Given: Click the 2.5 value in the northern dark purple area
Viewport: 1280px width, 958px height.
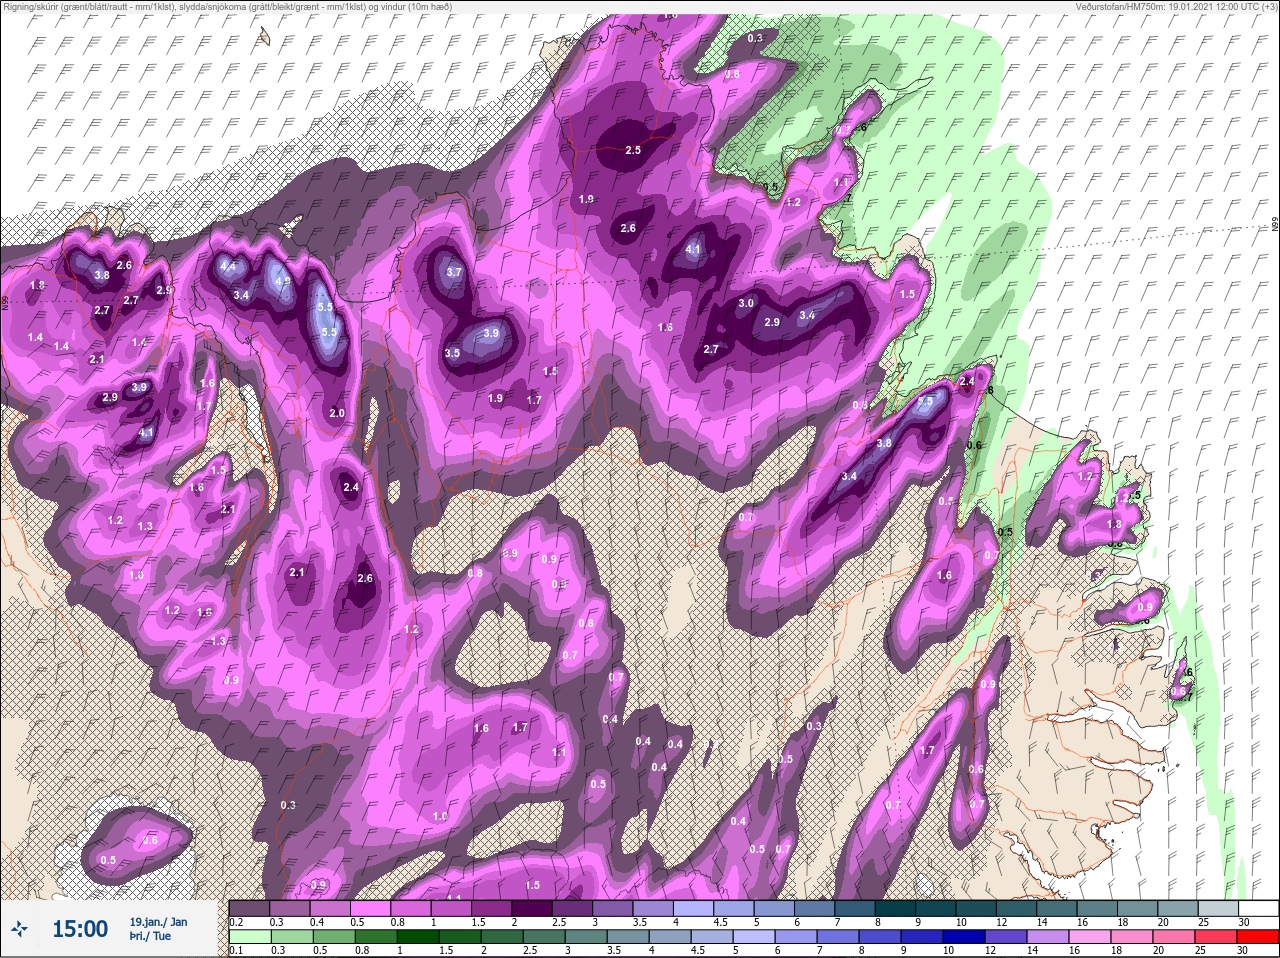Looking at the screenshot, I should click(x=633, y=150).
